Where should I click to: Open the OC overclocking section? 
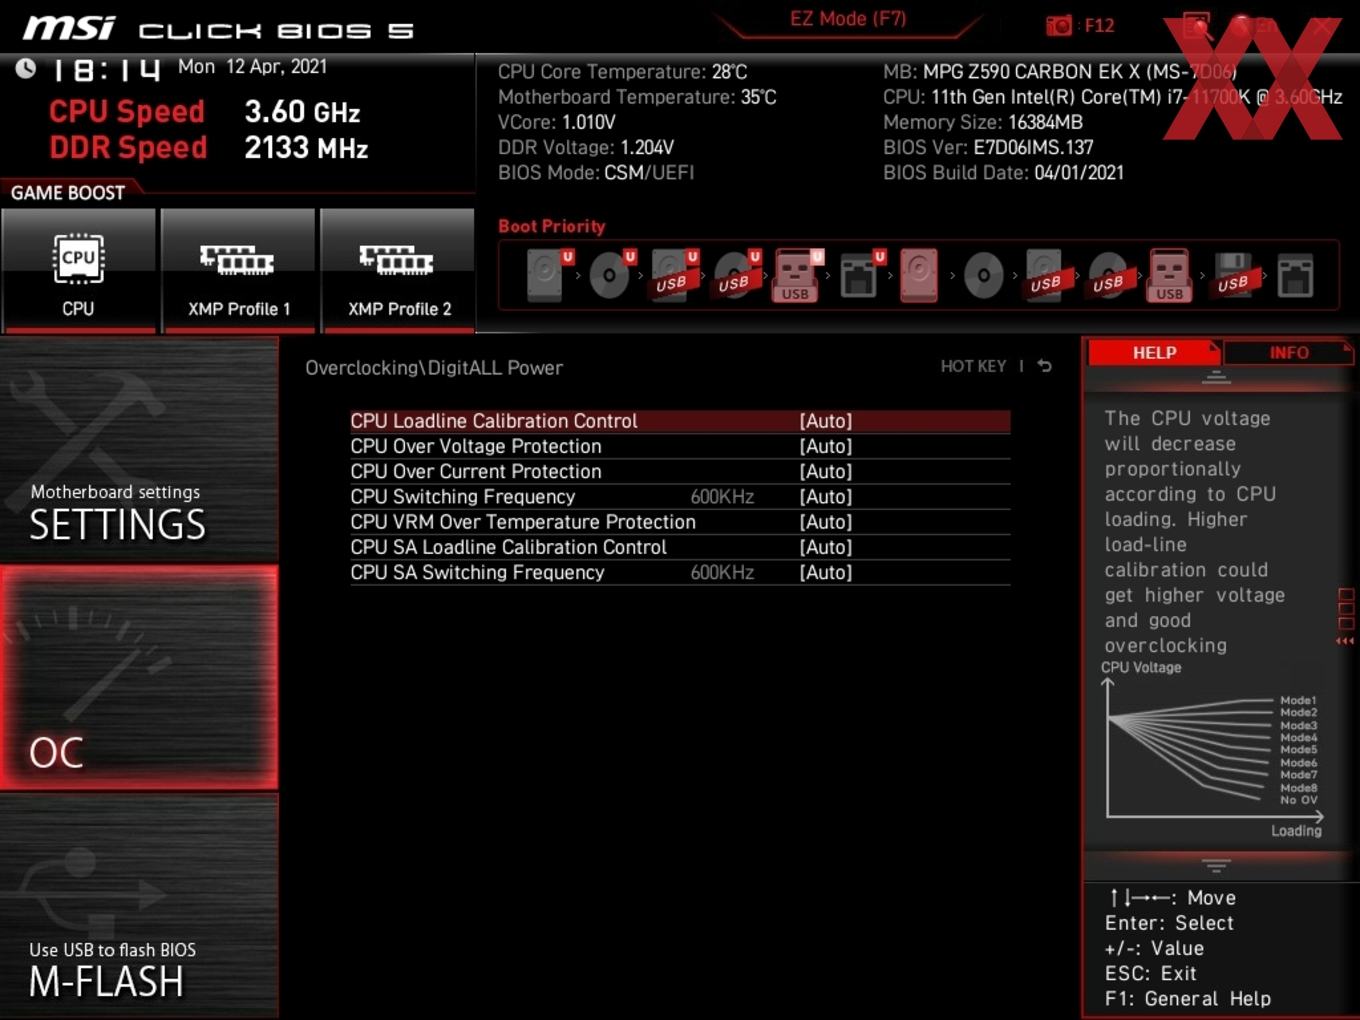pos(139,677)
